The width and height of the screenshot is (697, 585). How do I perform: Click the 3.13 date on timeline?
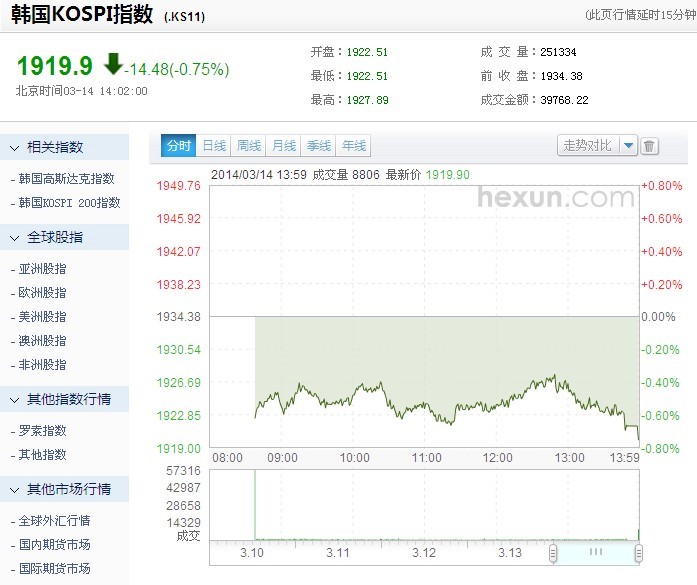click(x=509, y=553)
